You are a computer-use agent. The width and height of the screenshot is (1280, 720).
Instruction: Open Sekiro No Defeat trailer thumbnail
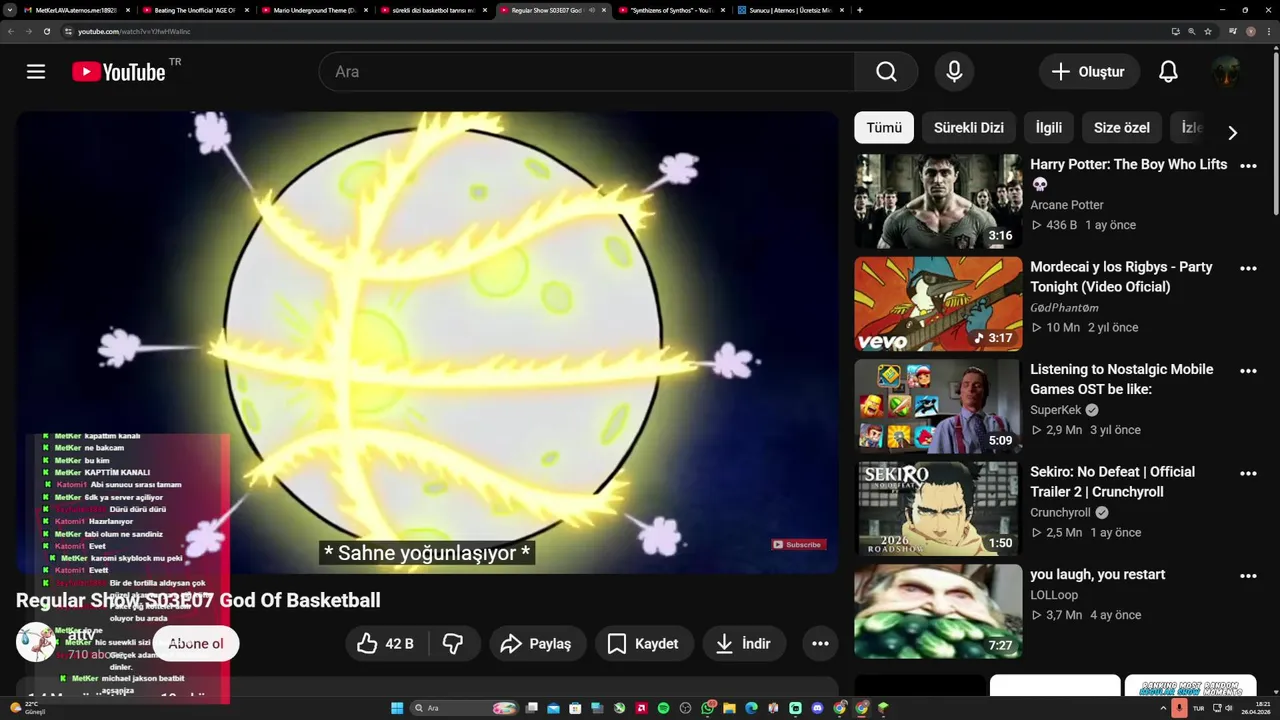point(938,509)
